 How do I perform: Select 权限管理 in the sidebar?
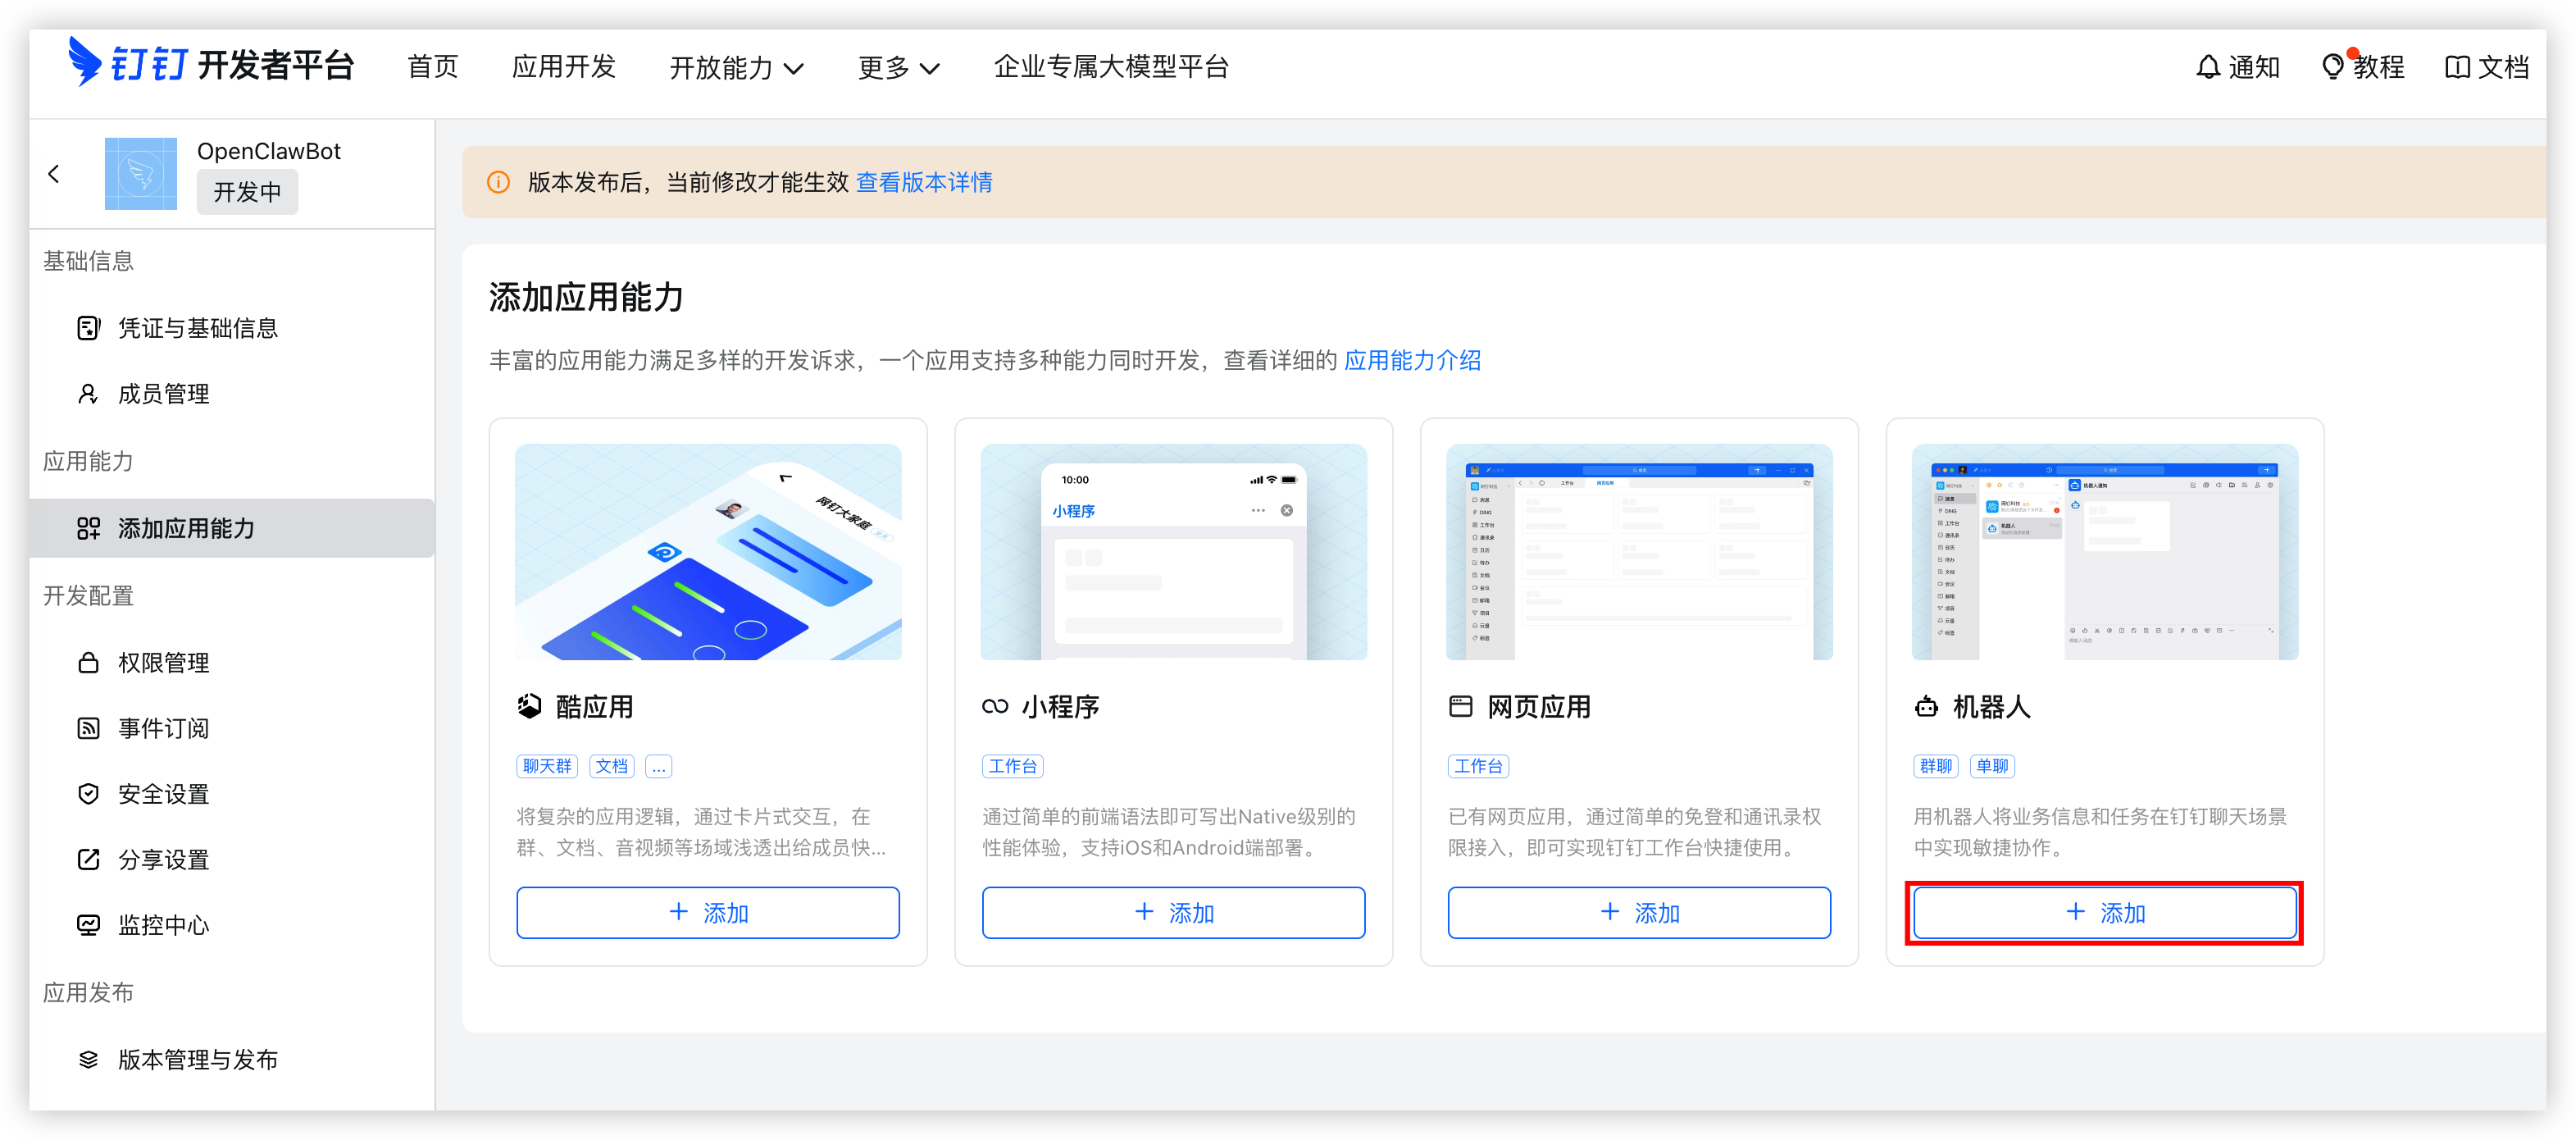point(232,662)
